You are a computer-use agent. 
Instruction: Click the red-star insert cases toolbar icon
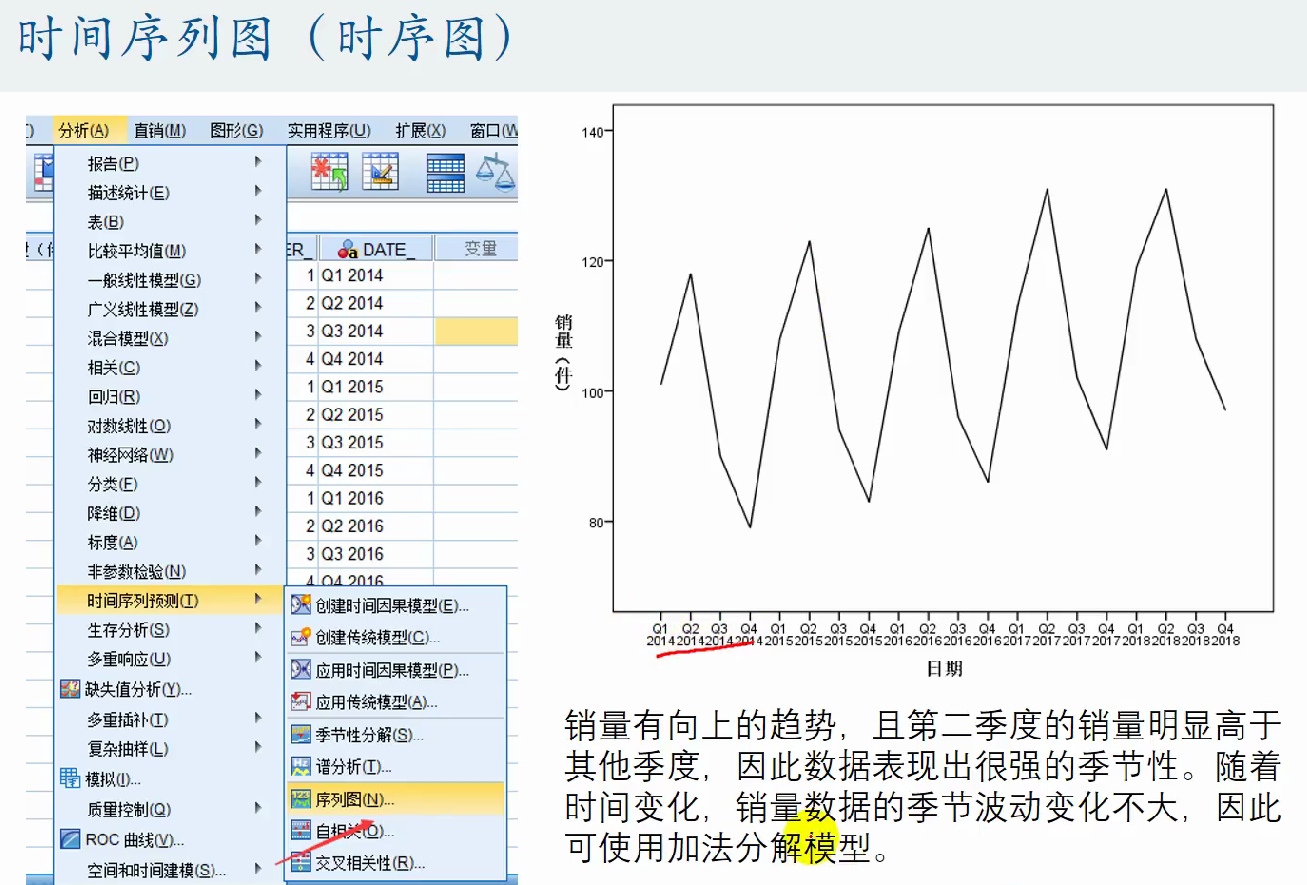[x=329, y=172]
